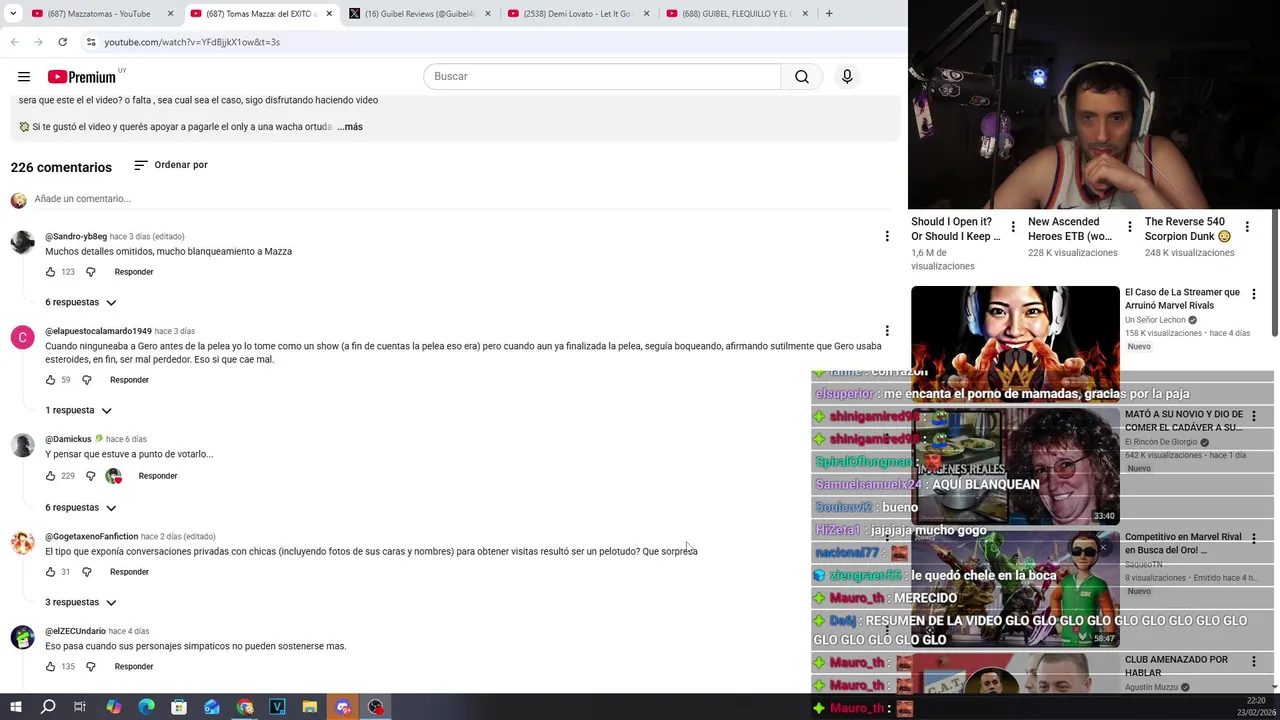Image resolution: width=1280 pixels, height=720 pixels.
Task: Open Microsoft Store from taskbar
Action: point(179,707)
